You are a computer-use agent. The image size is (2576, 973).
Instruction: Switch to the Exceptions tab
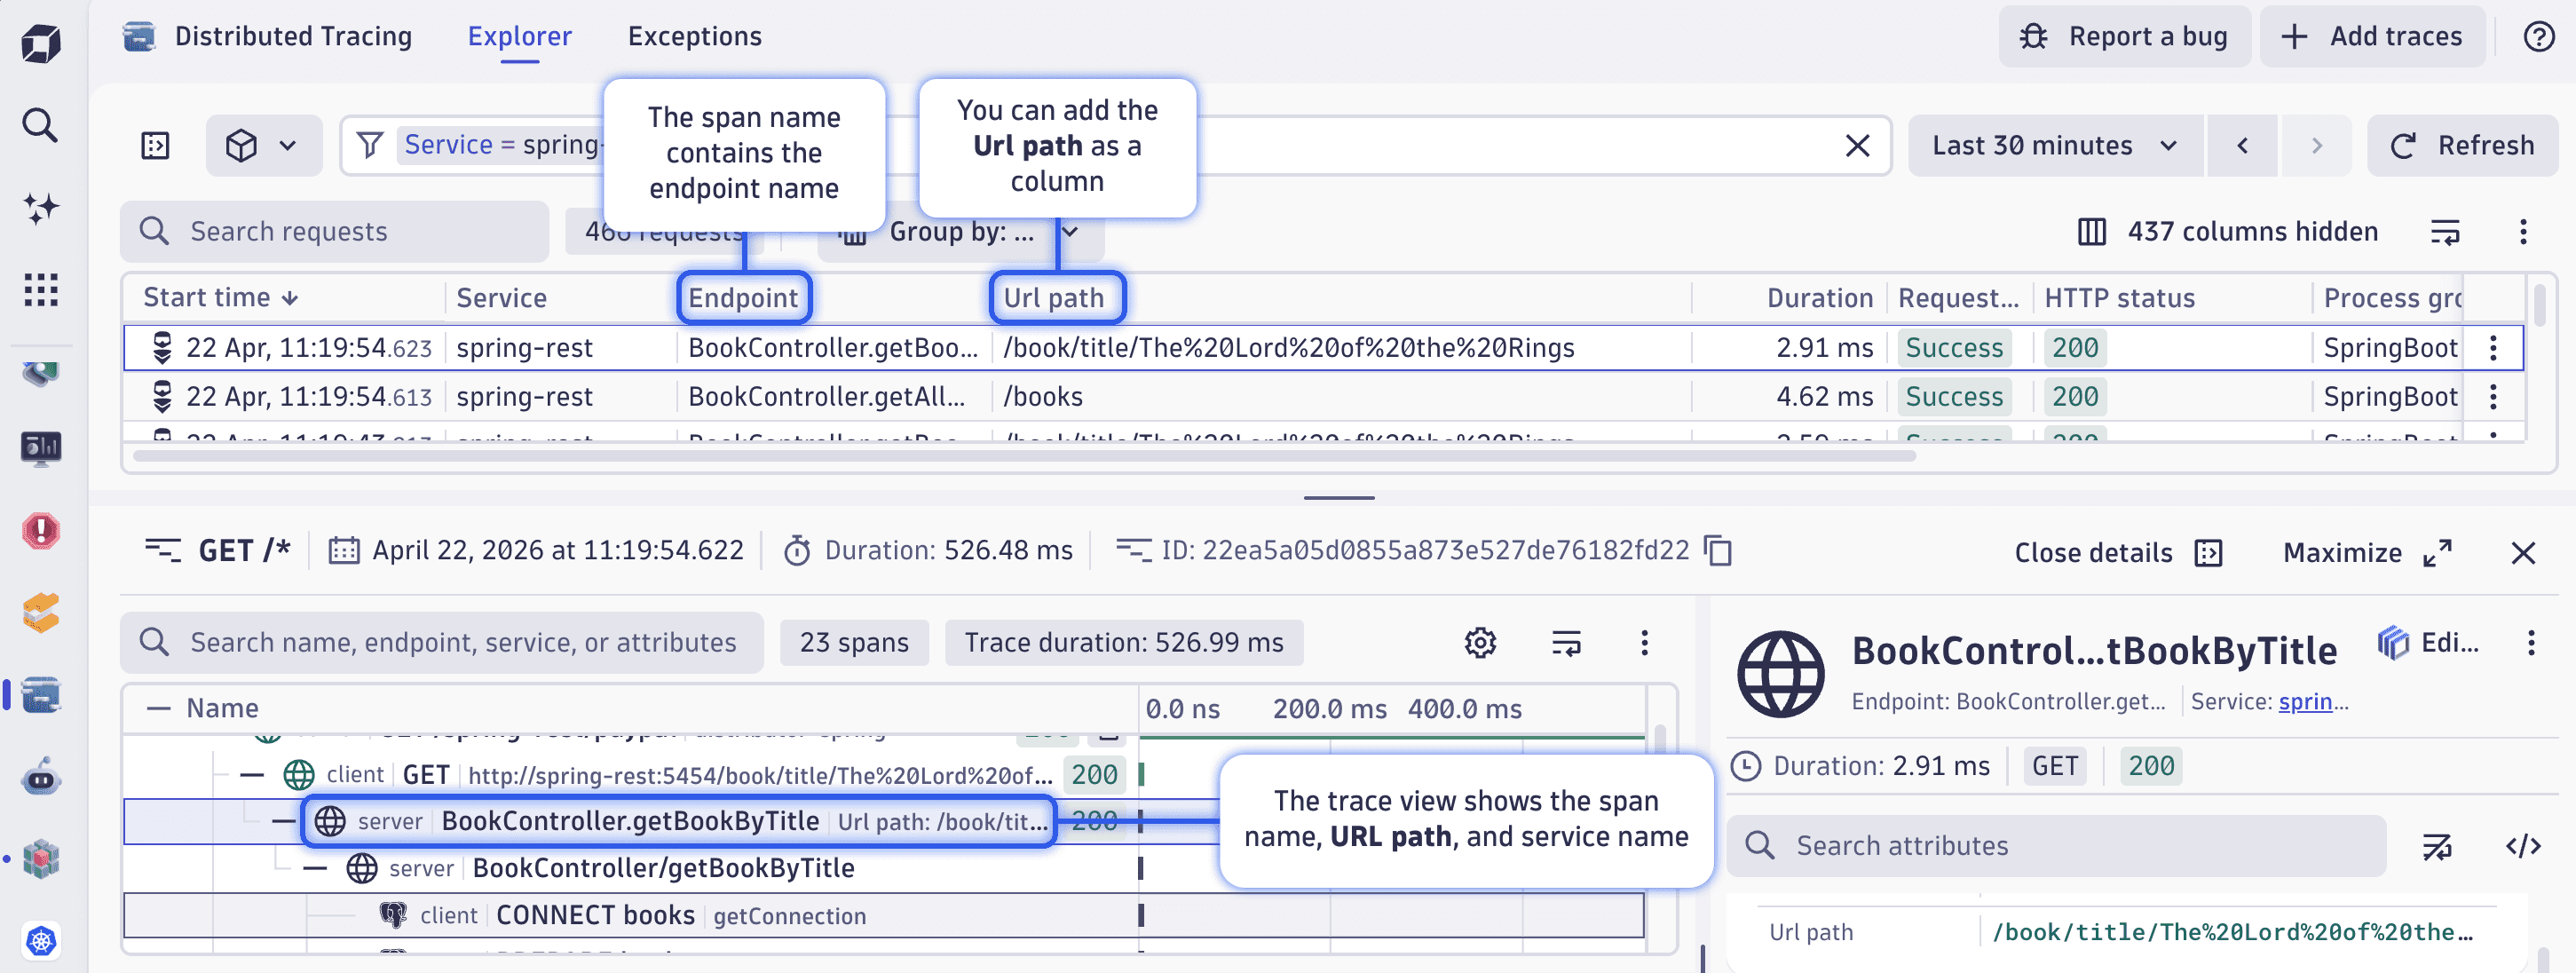coord(694,37)
